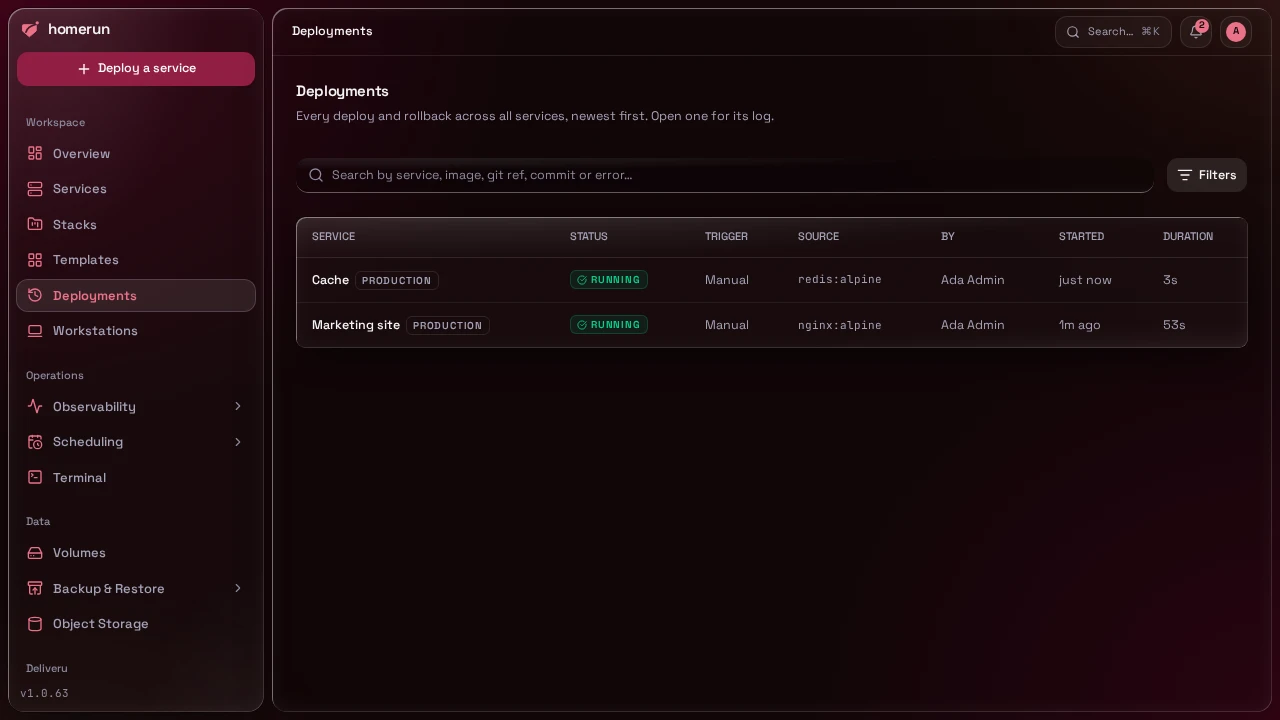Focus the deployments search field
Image resolution: width=1280 pixels, height=720 pixels.
tap(725, 175)
